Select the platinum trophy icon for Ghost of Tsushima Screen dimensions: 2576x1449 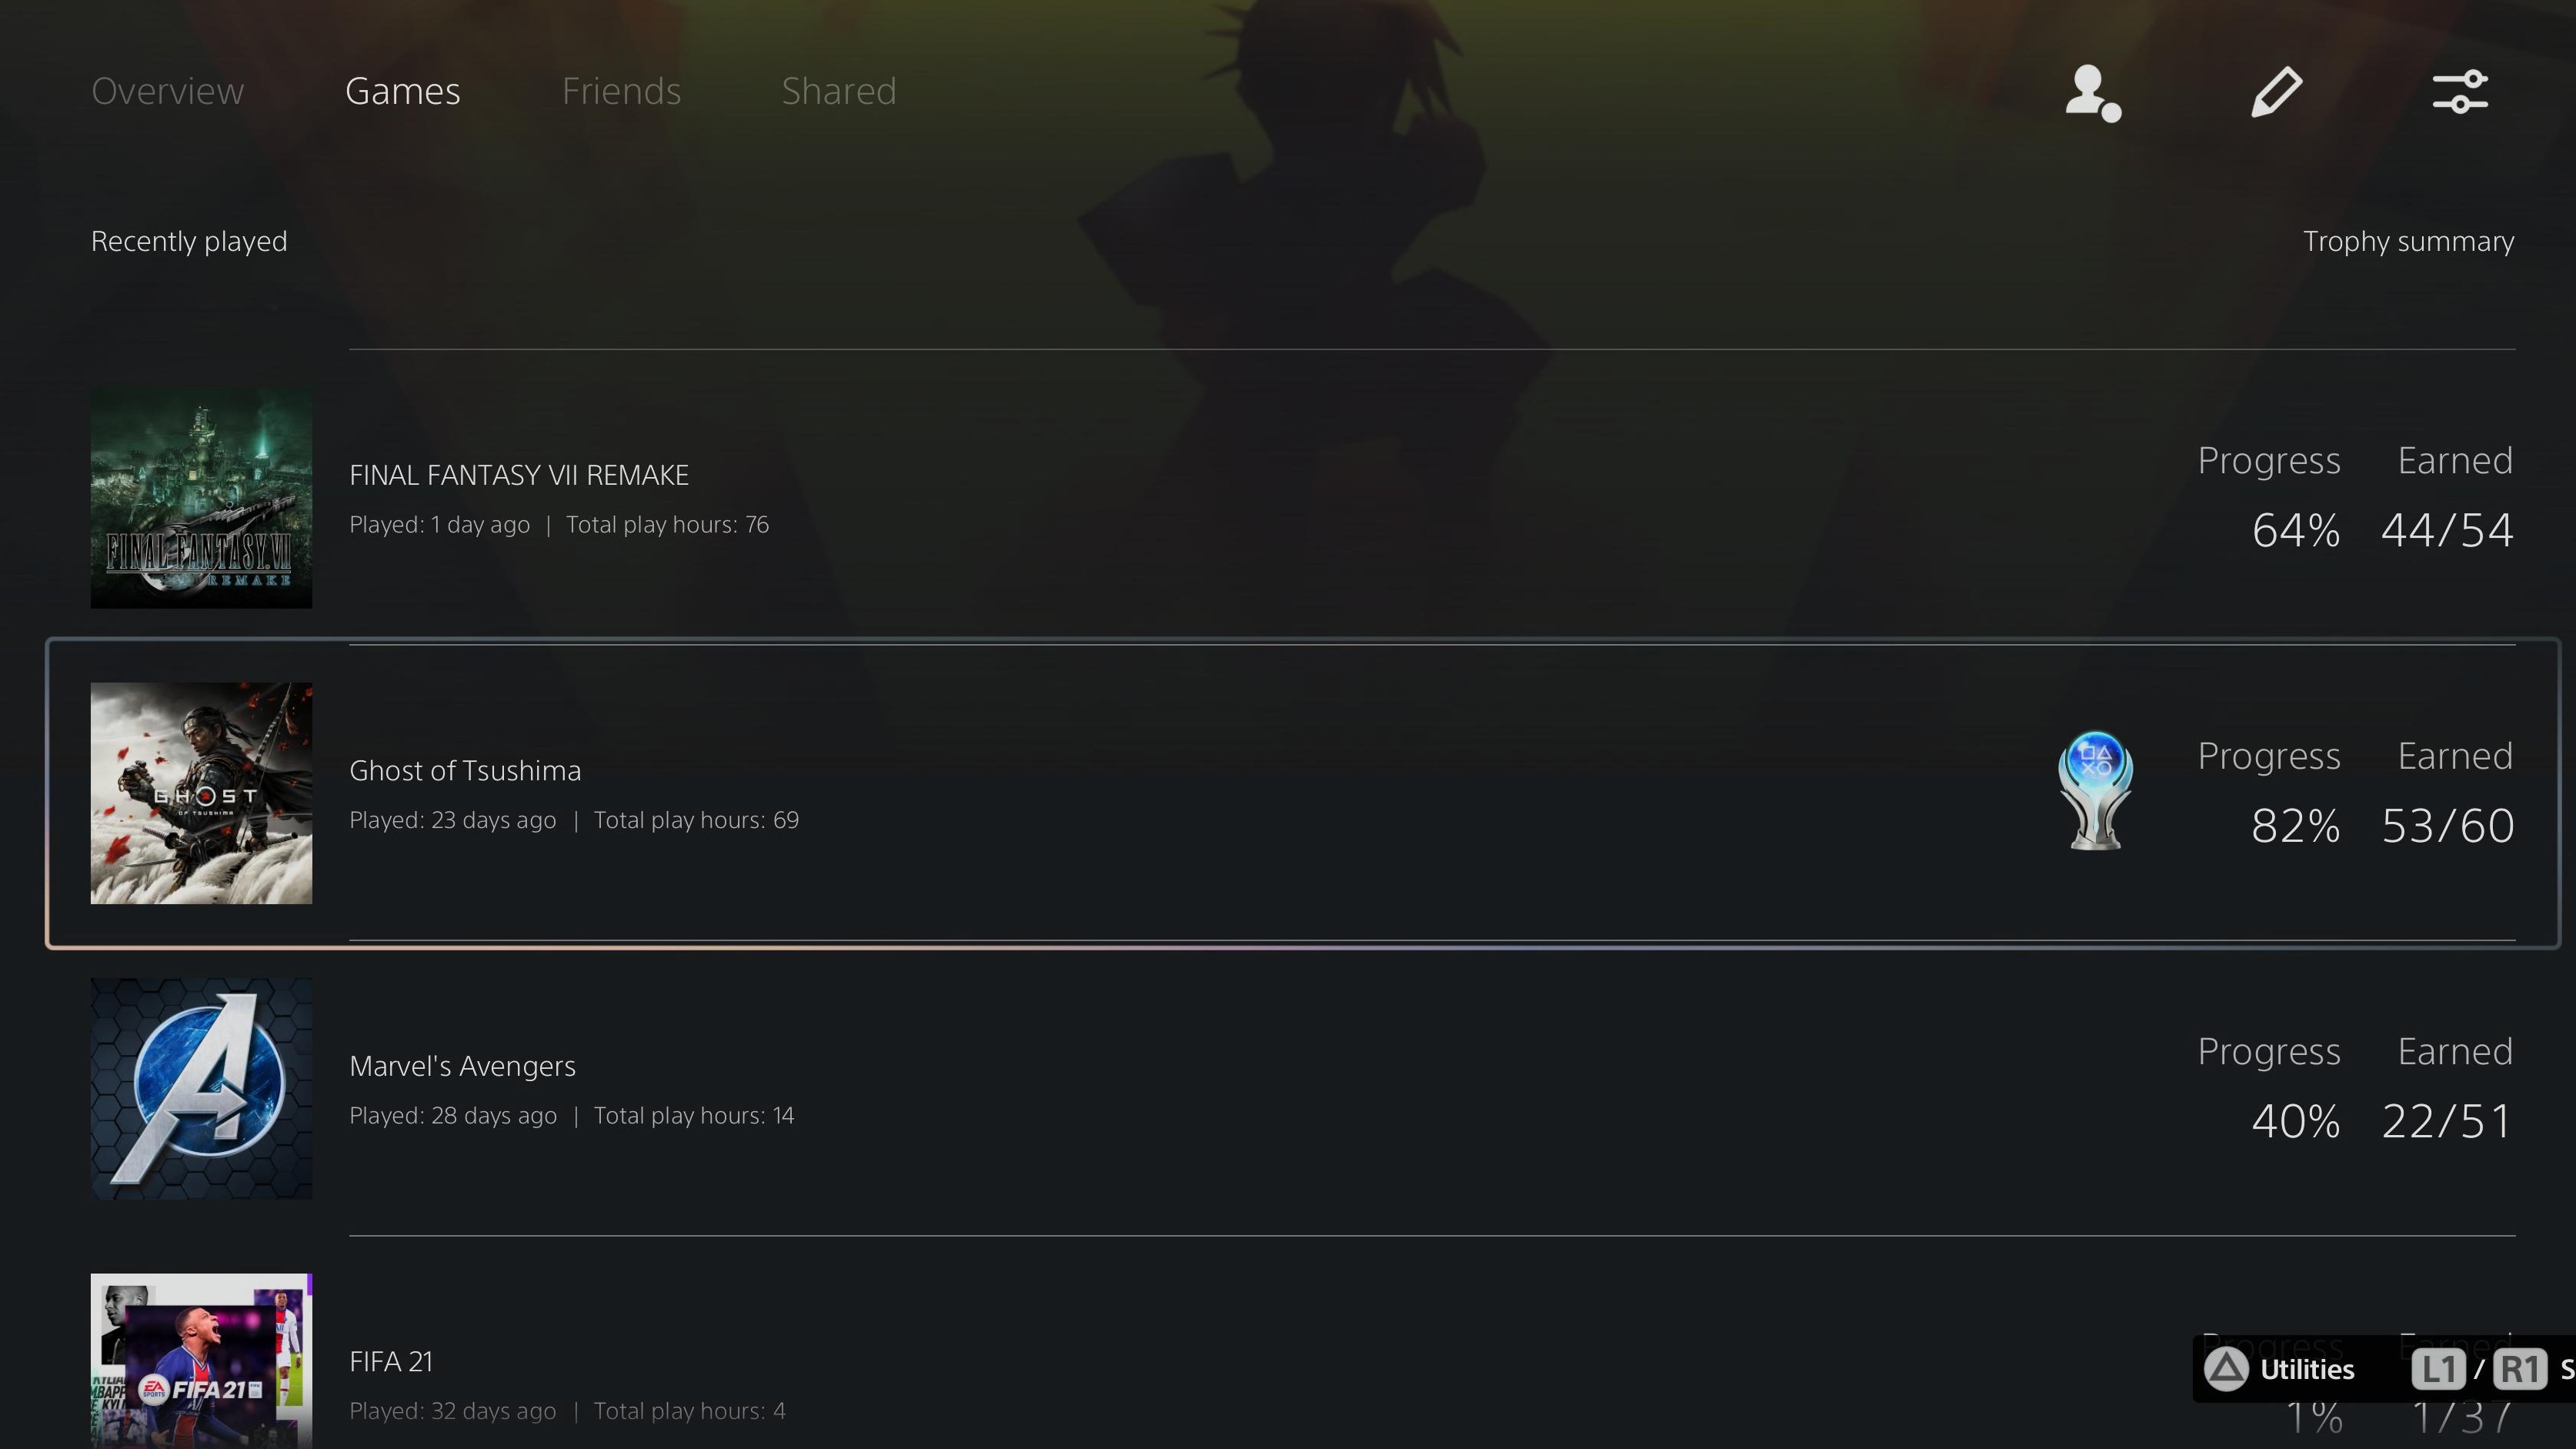2095,791
